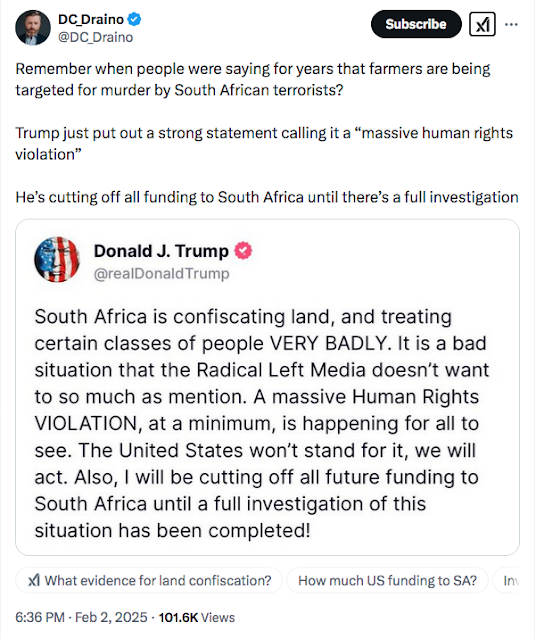Click the DC_Draino display name

click(91, 19)
